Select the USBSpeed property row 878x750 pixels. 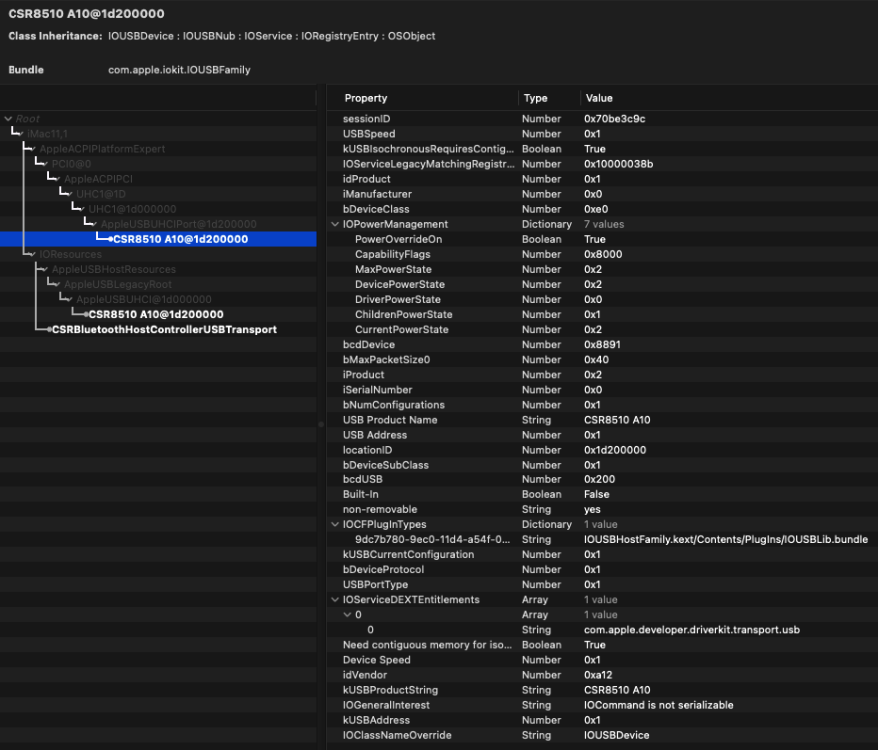[602, 134]
